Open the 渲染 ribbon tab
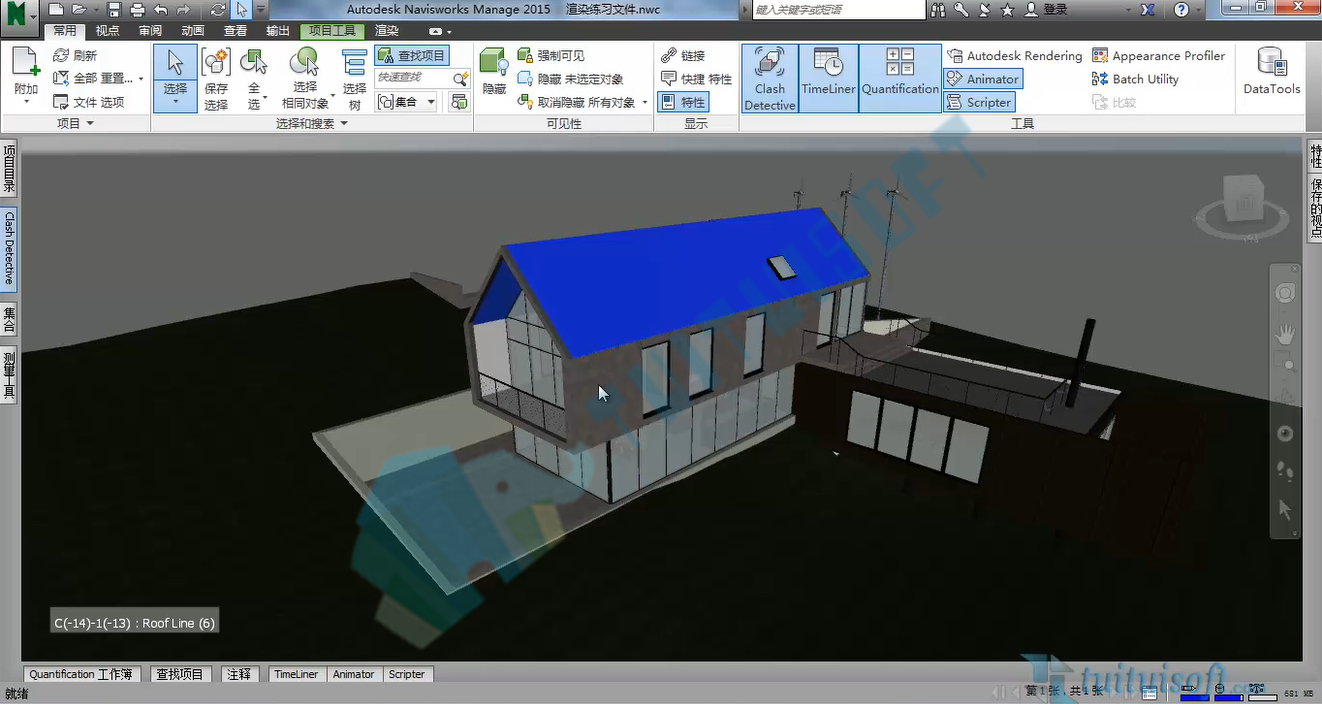The image size is (1322, 704). [x=386, y=31]
